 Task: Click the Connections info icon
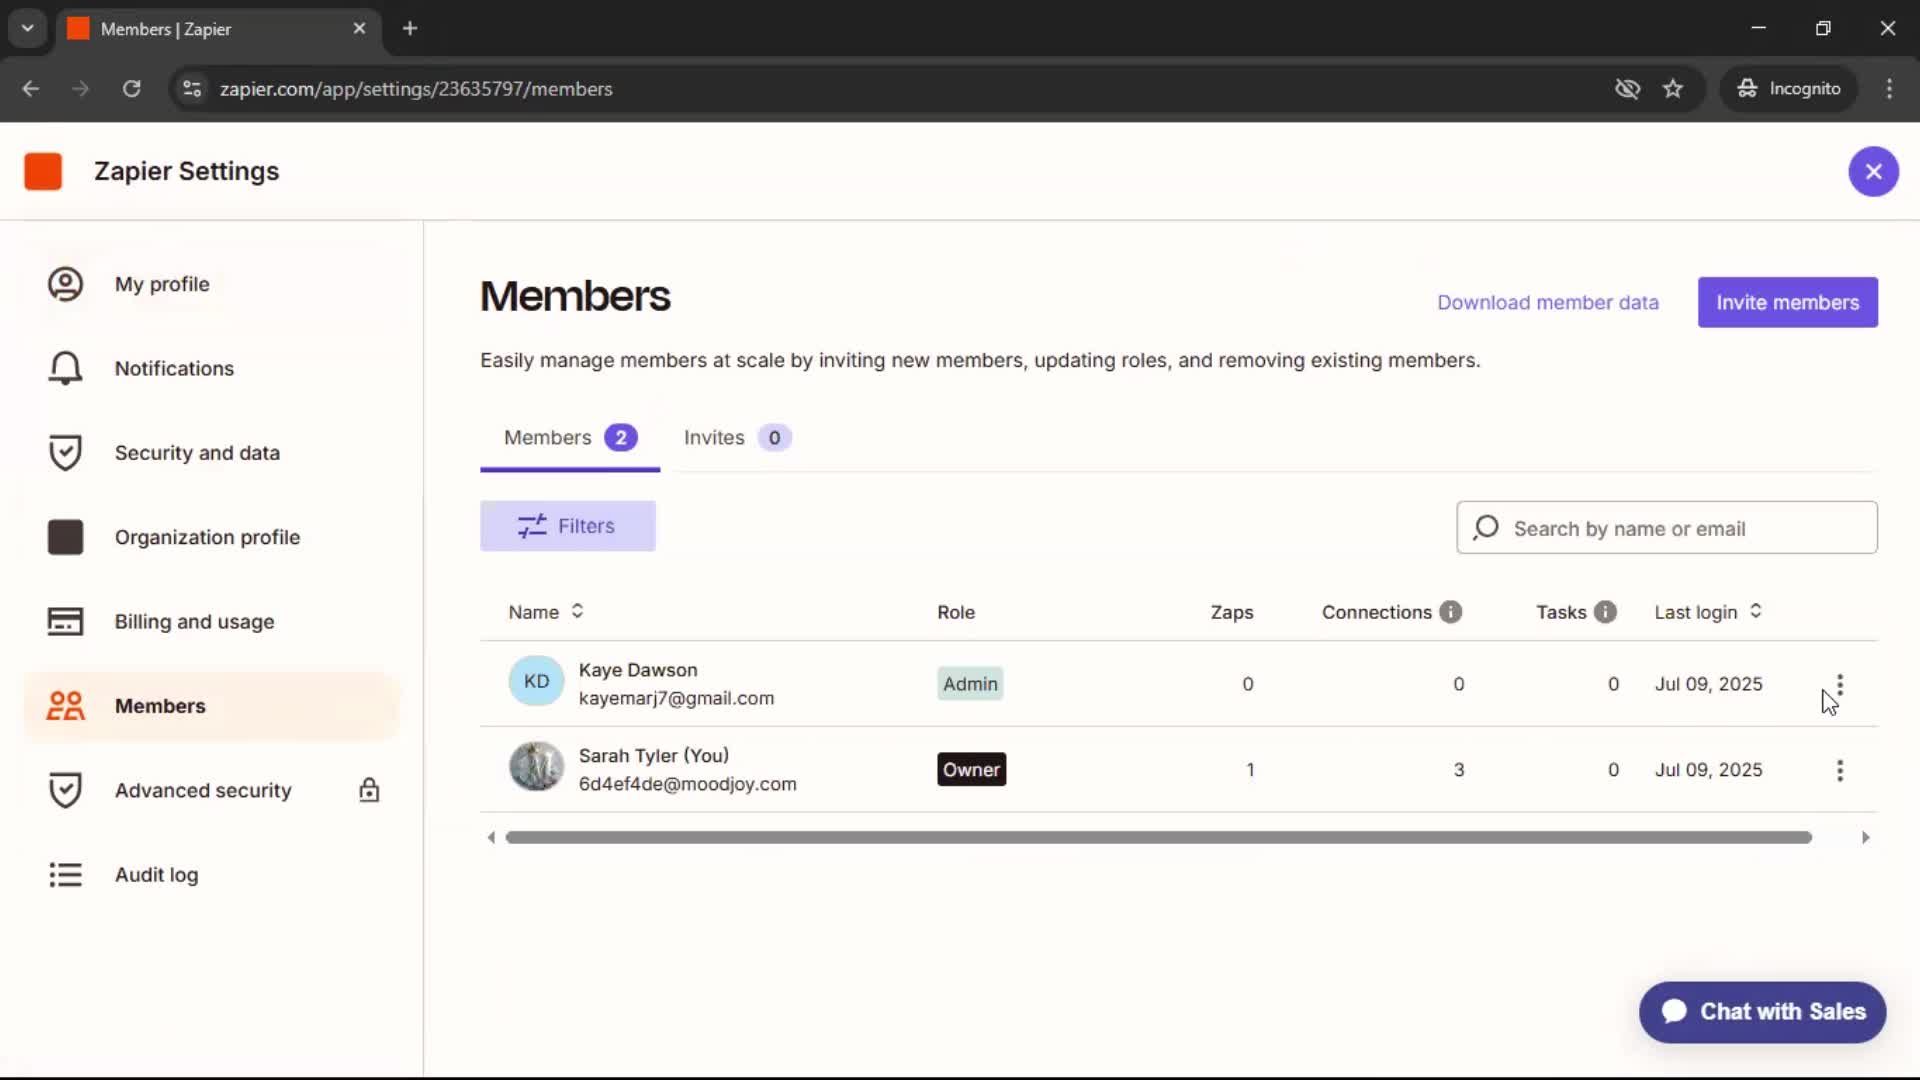[x=1450, y=612]
